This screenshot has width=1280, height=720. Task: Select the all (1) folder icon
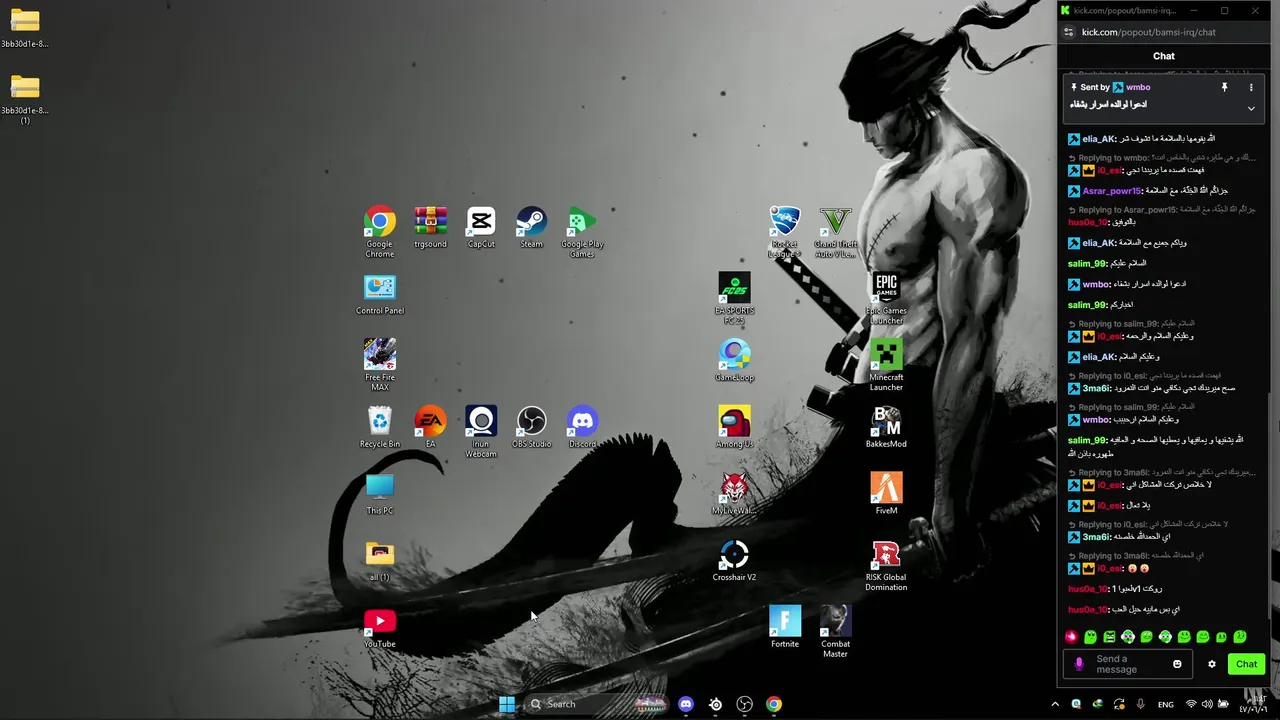point(379,561)
